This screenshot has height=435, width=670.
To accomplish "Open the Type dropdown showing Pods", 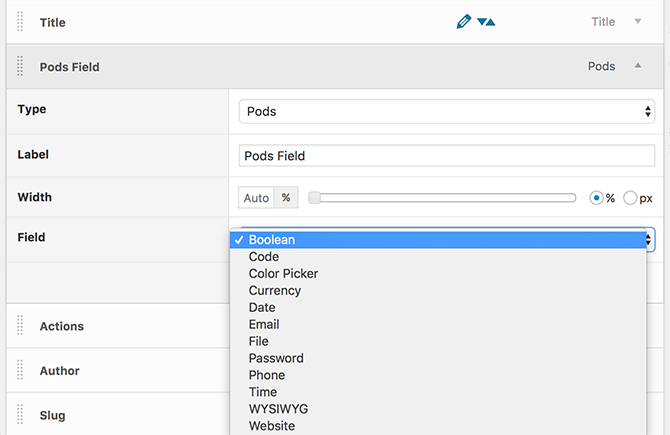I will pyautogui.click(x=447, y=112).
